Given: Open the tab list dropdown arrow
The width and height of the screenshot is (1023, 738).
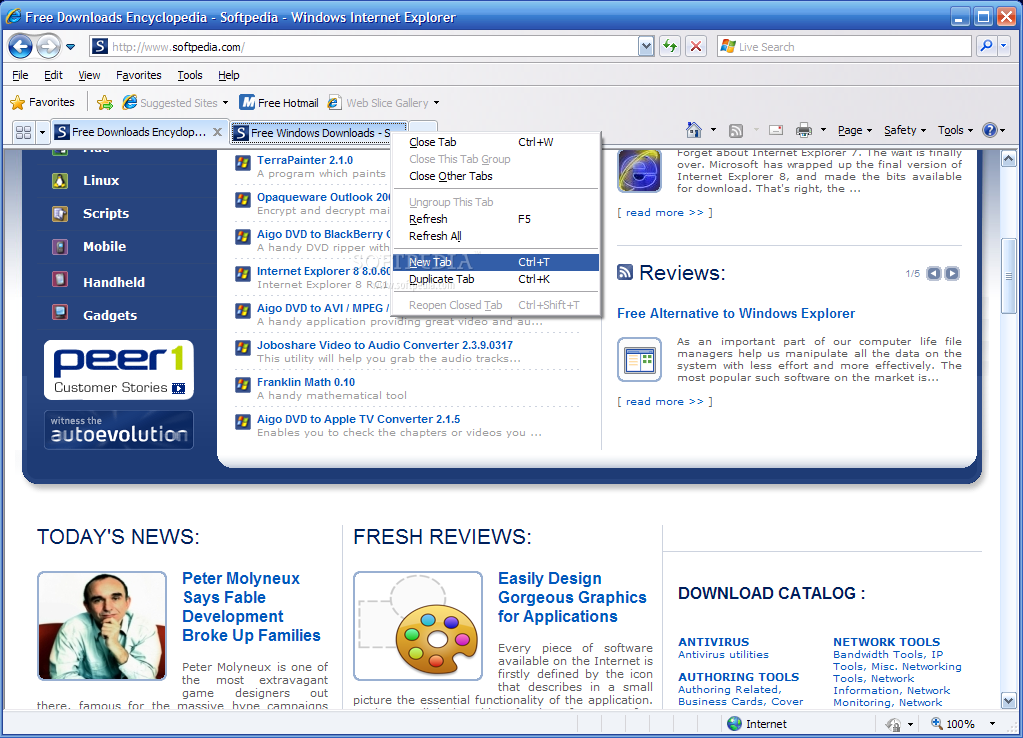Looking at the screenshot, I should tap(42, 132).
